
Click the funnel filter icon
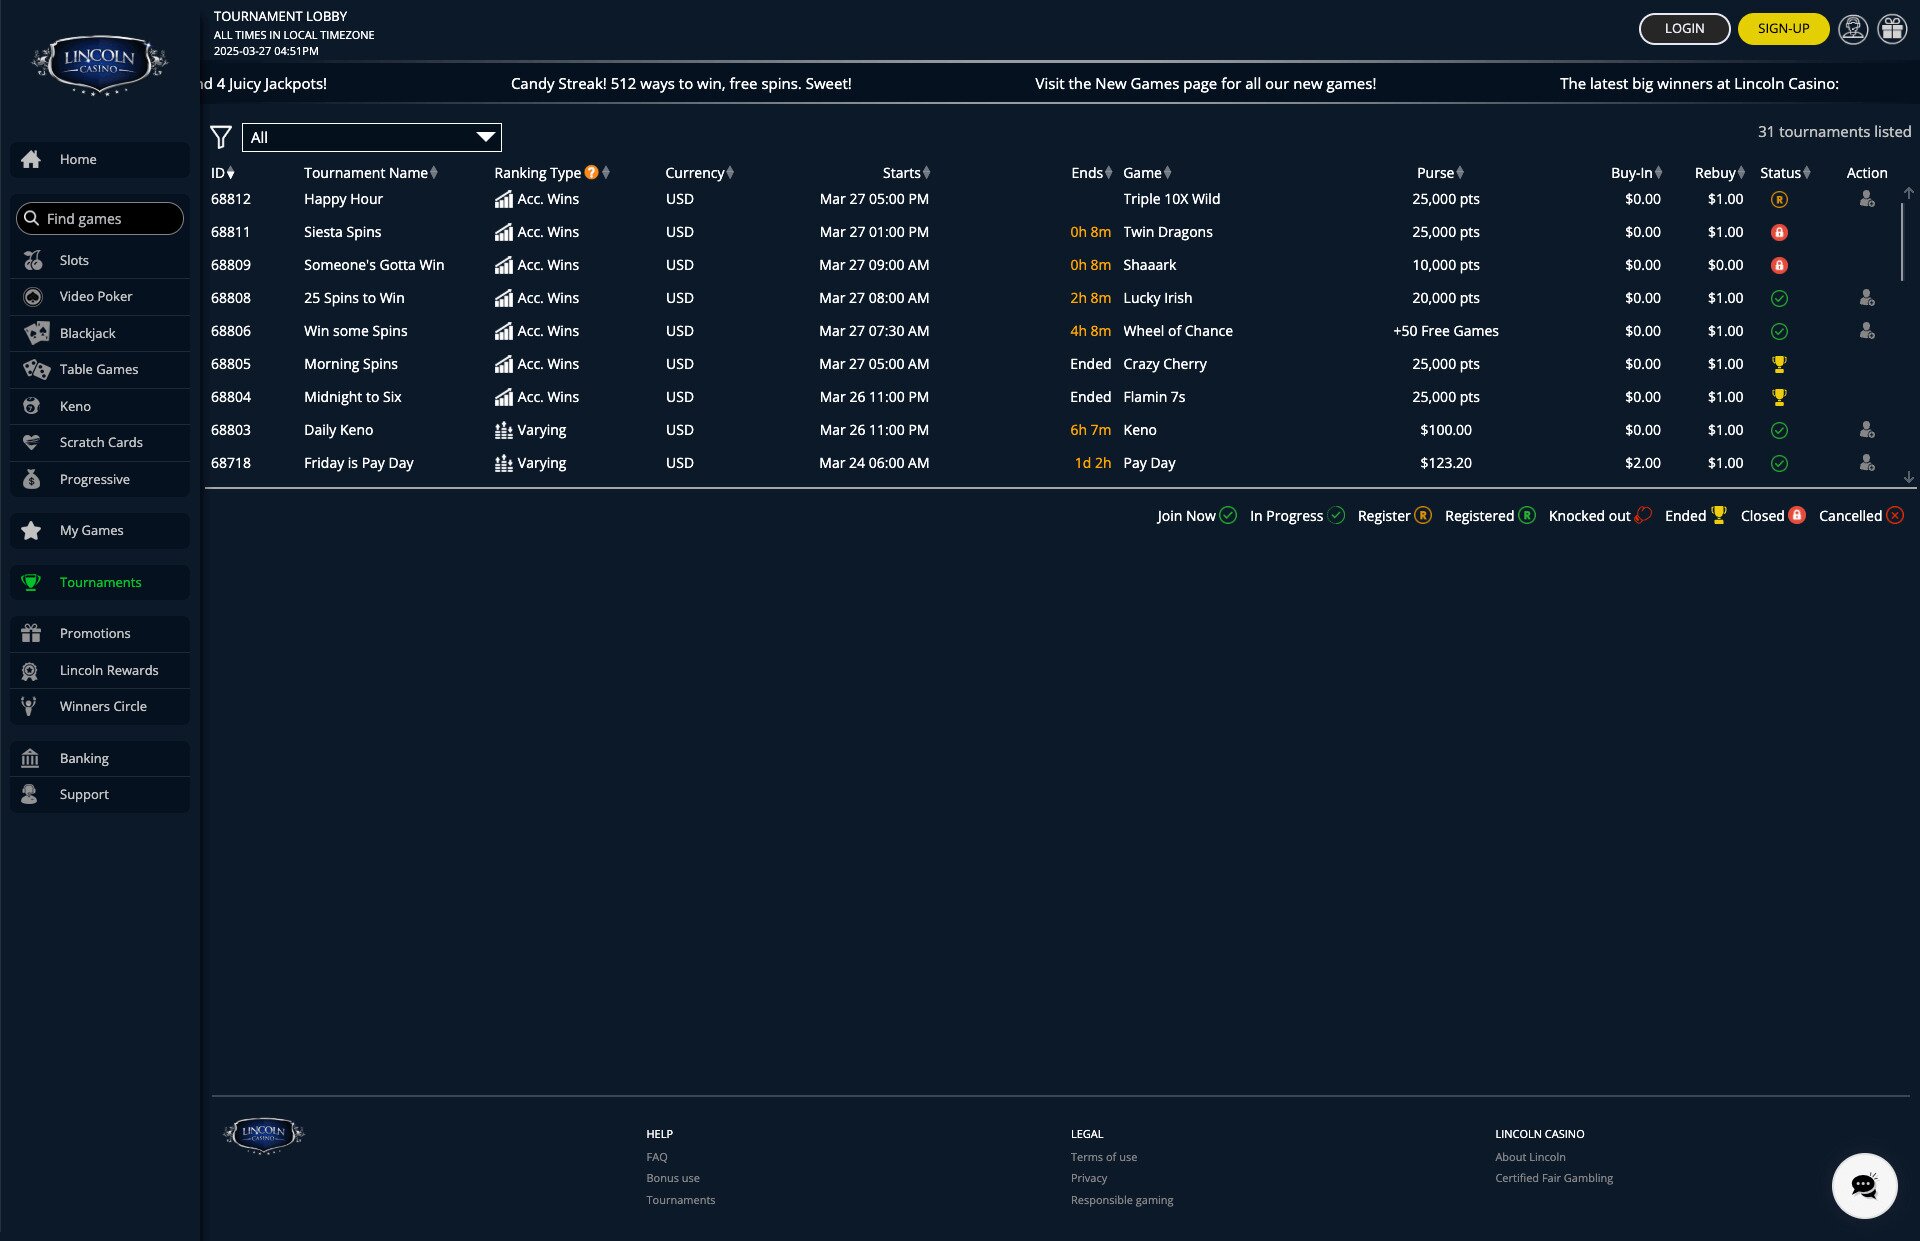coord(221,137)
